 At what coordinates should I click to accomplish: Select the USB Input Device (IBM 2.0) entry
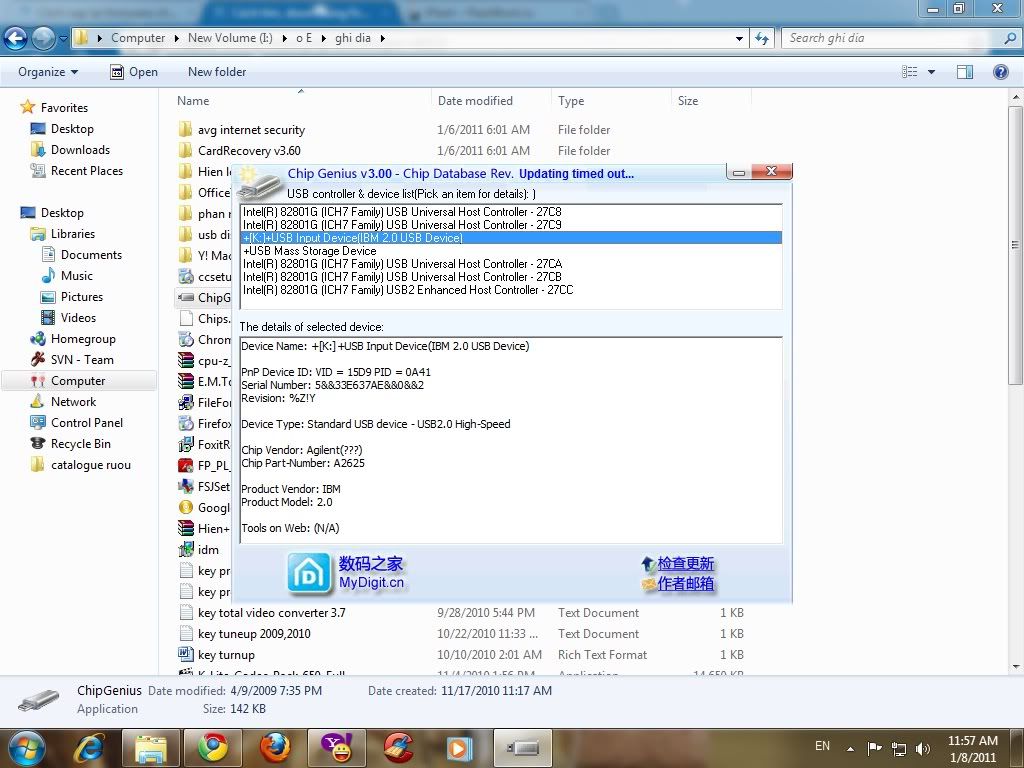(511, 238)
